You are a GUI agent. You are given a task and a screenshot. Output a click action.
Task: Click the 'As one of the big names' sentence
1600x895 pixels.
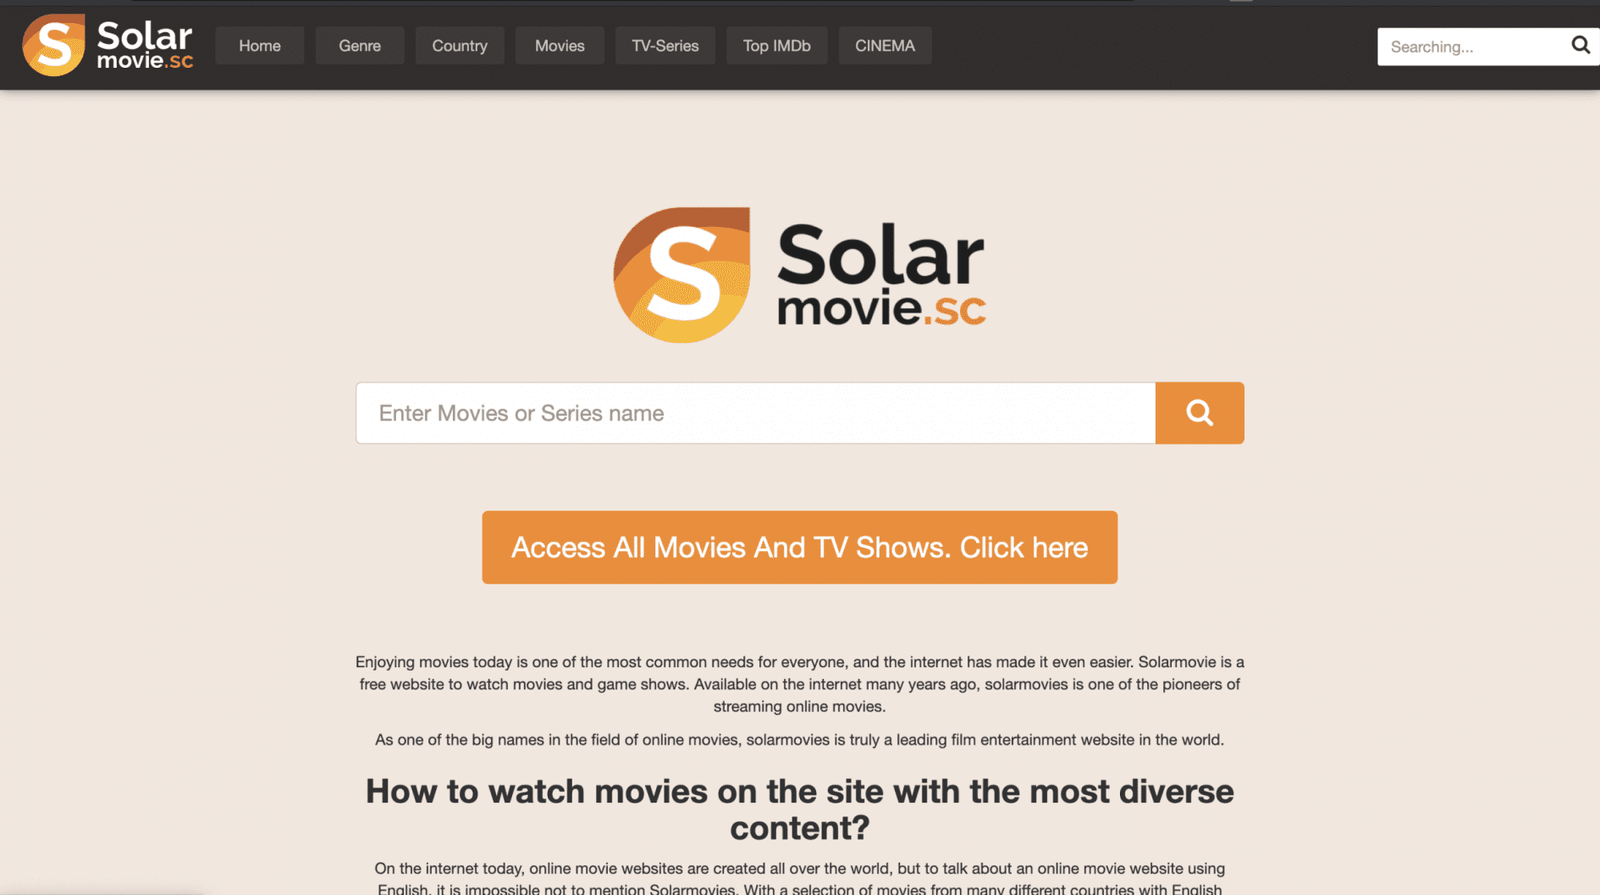[800, 740]
